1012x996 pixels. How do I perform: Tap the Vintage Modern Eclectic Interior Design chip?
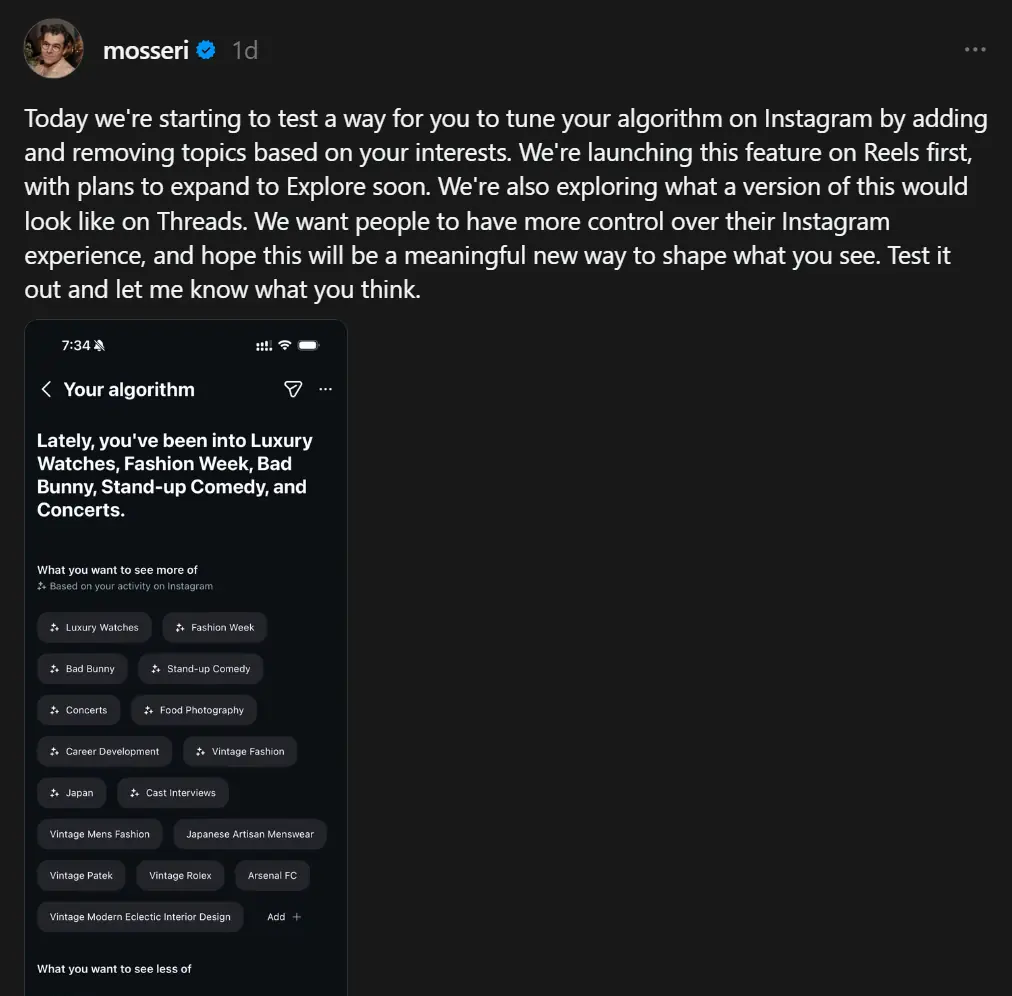point(140,916)
